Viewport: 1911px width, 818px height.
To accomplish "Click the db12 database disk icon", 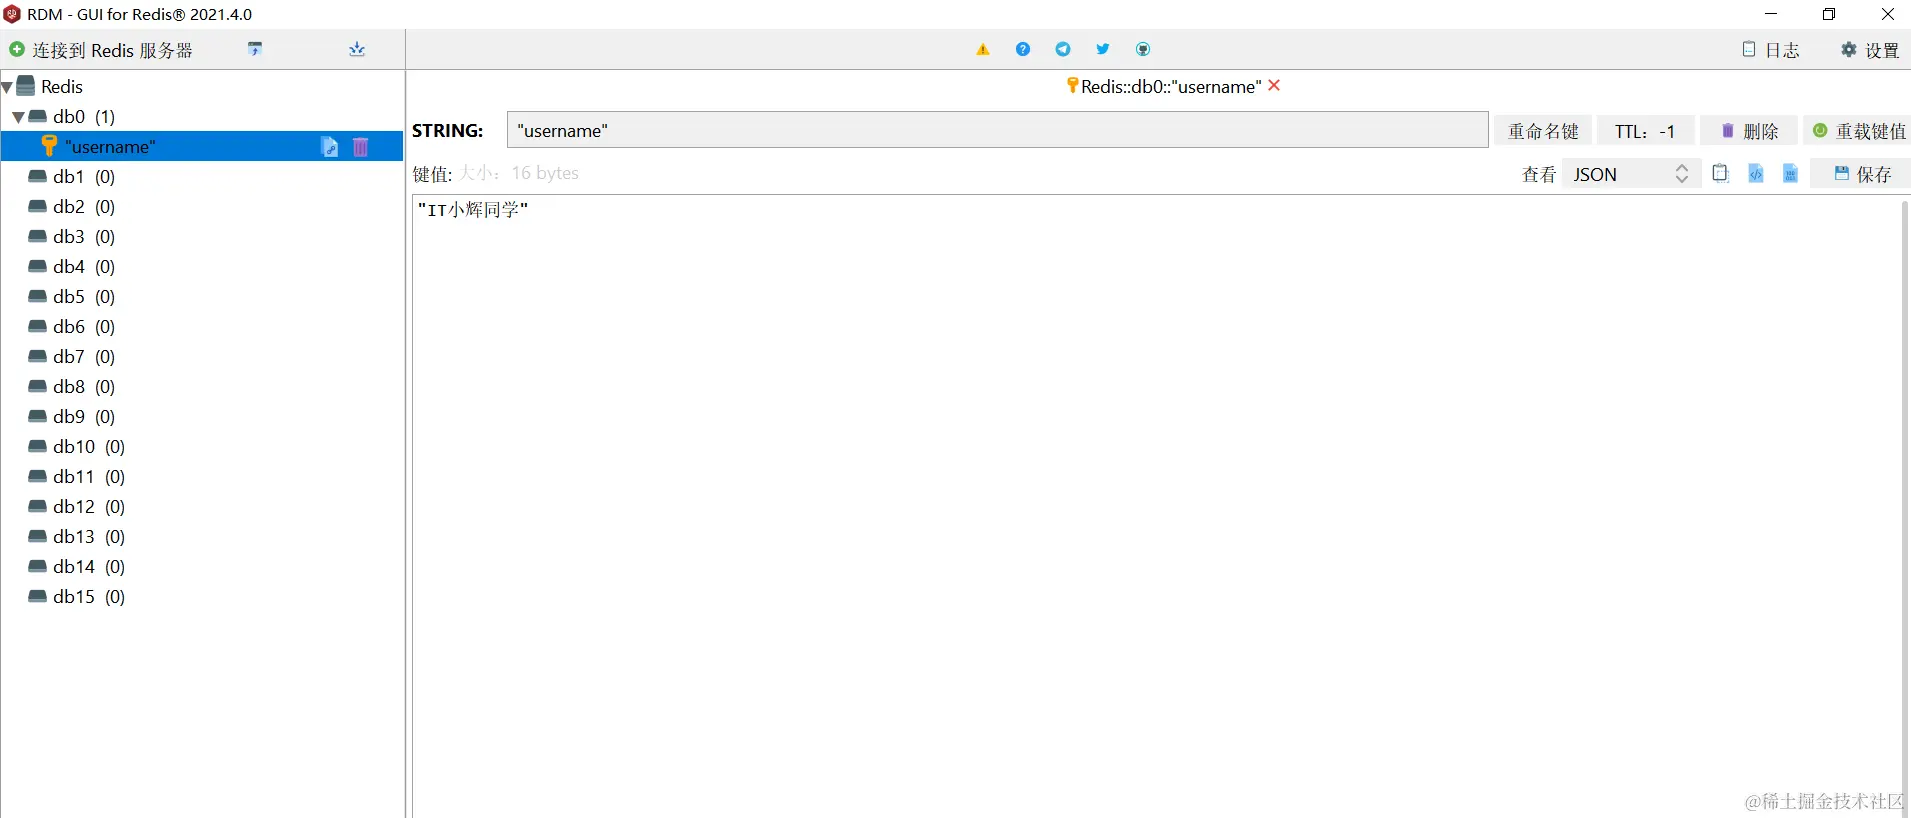I will (38, 506).
